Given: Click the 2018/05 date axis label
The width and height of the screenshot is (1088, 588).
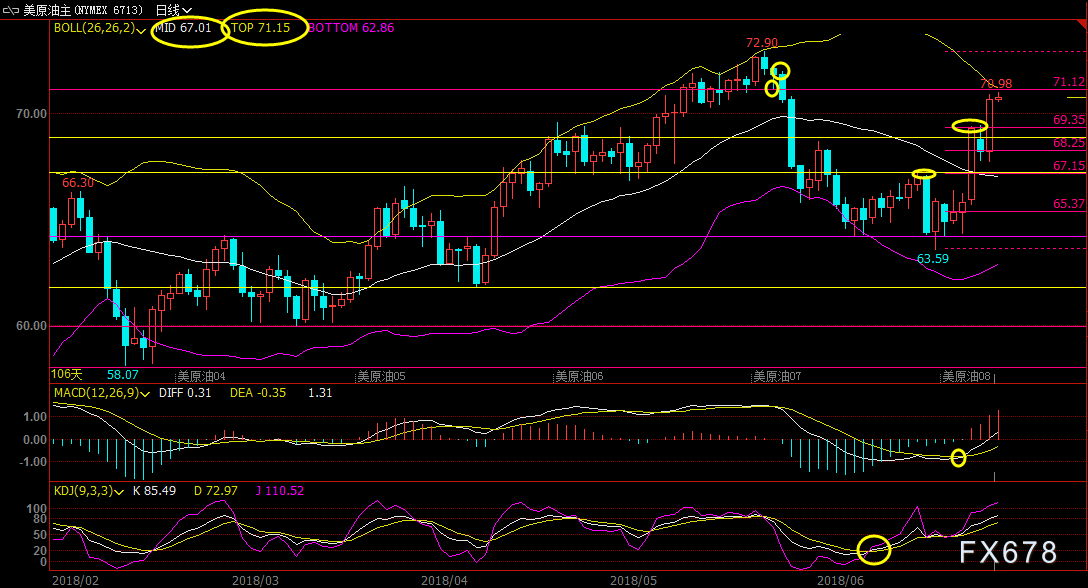Looking at the screenshot, I should pyautogui.click(x=633, y=580).
